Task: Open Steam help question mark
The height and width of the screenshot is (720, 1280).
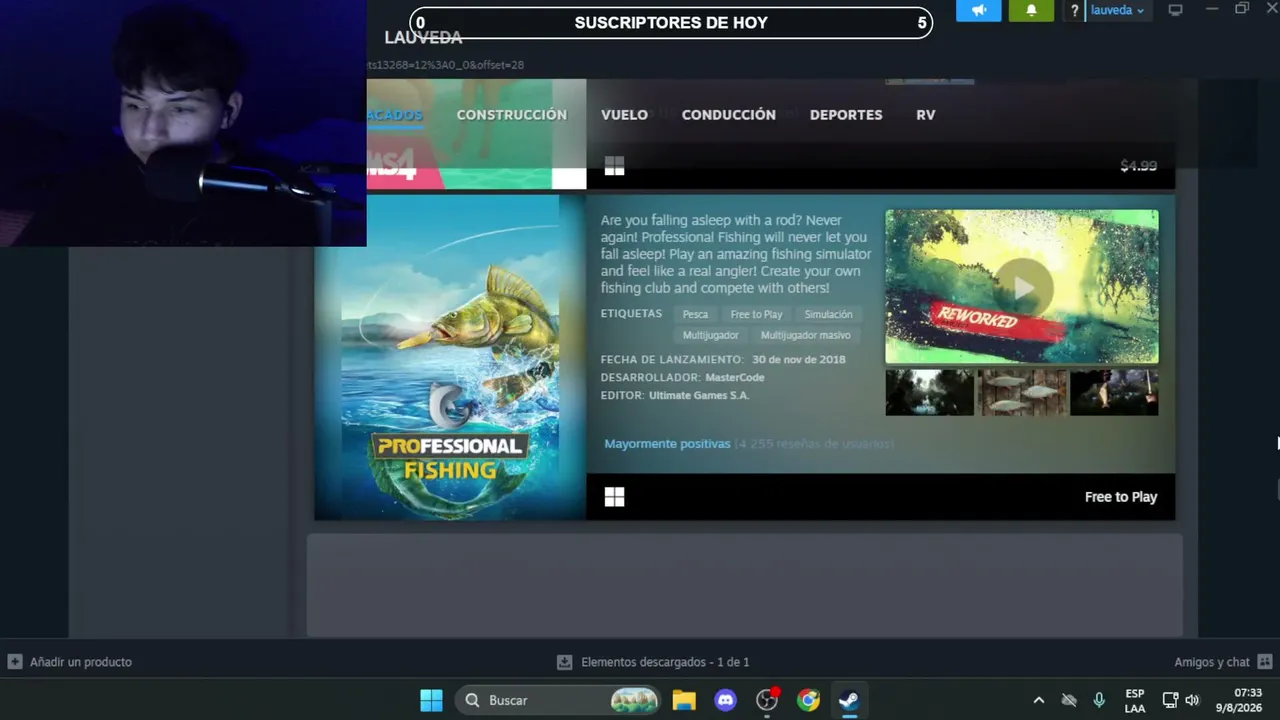Action: pyautogui.click(x=1074, y=11)
